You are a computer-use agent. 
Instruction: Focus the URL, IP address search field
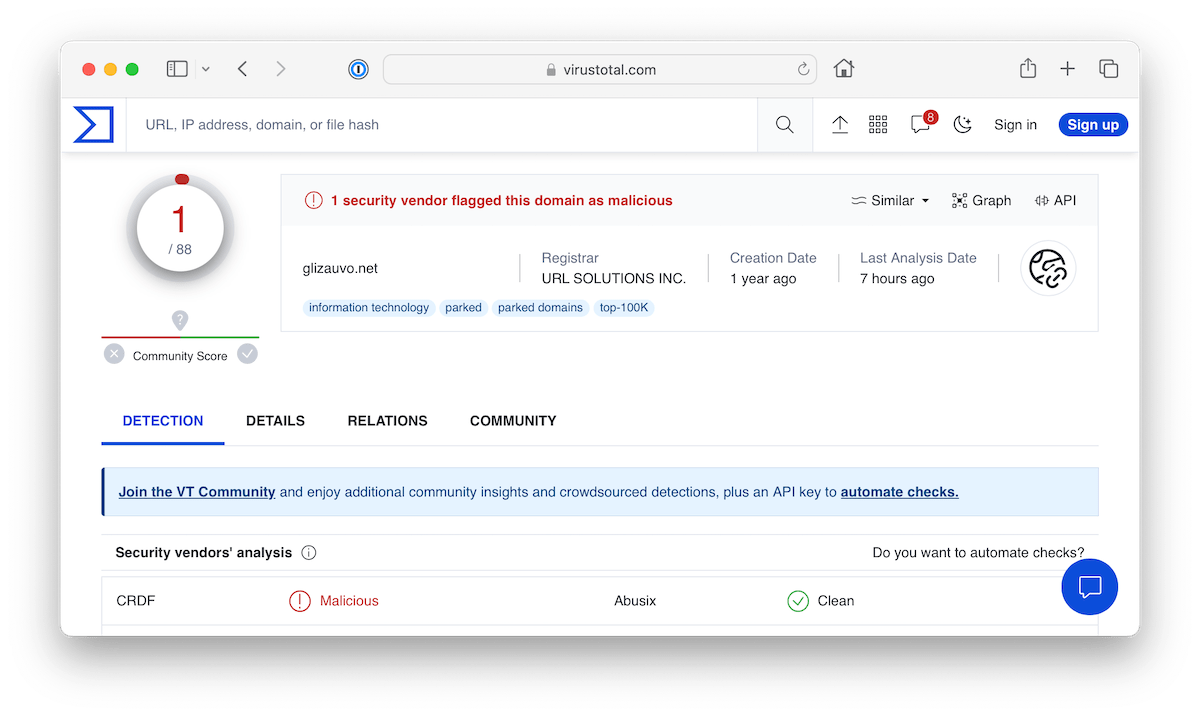tap(440, 125)
